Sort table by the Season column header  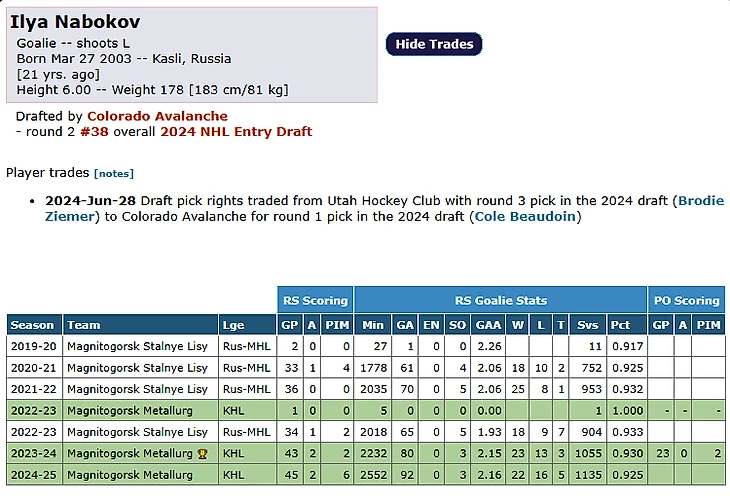click(x=33, y=324)
